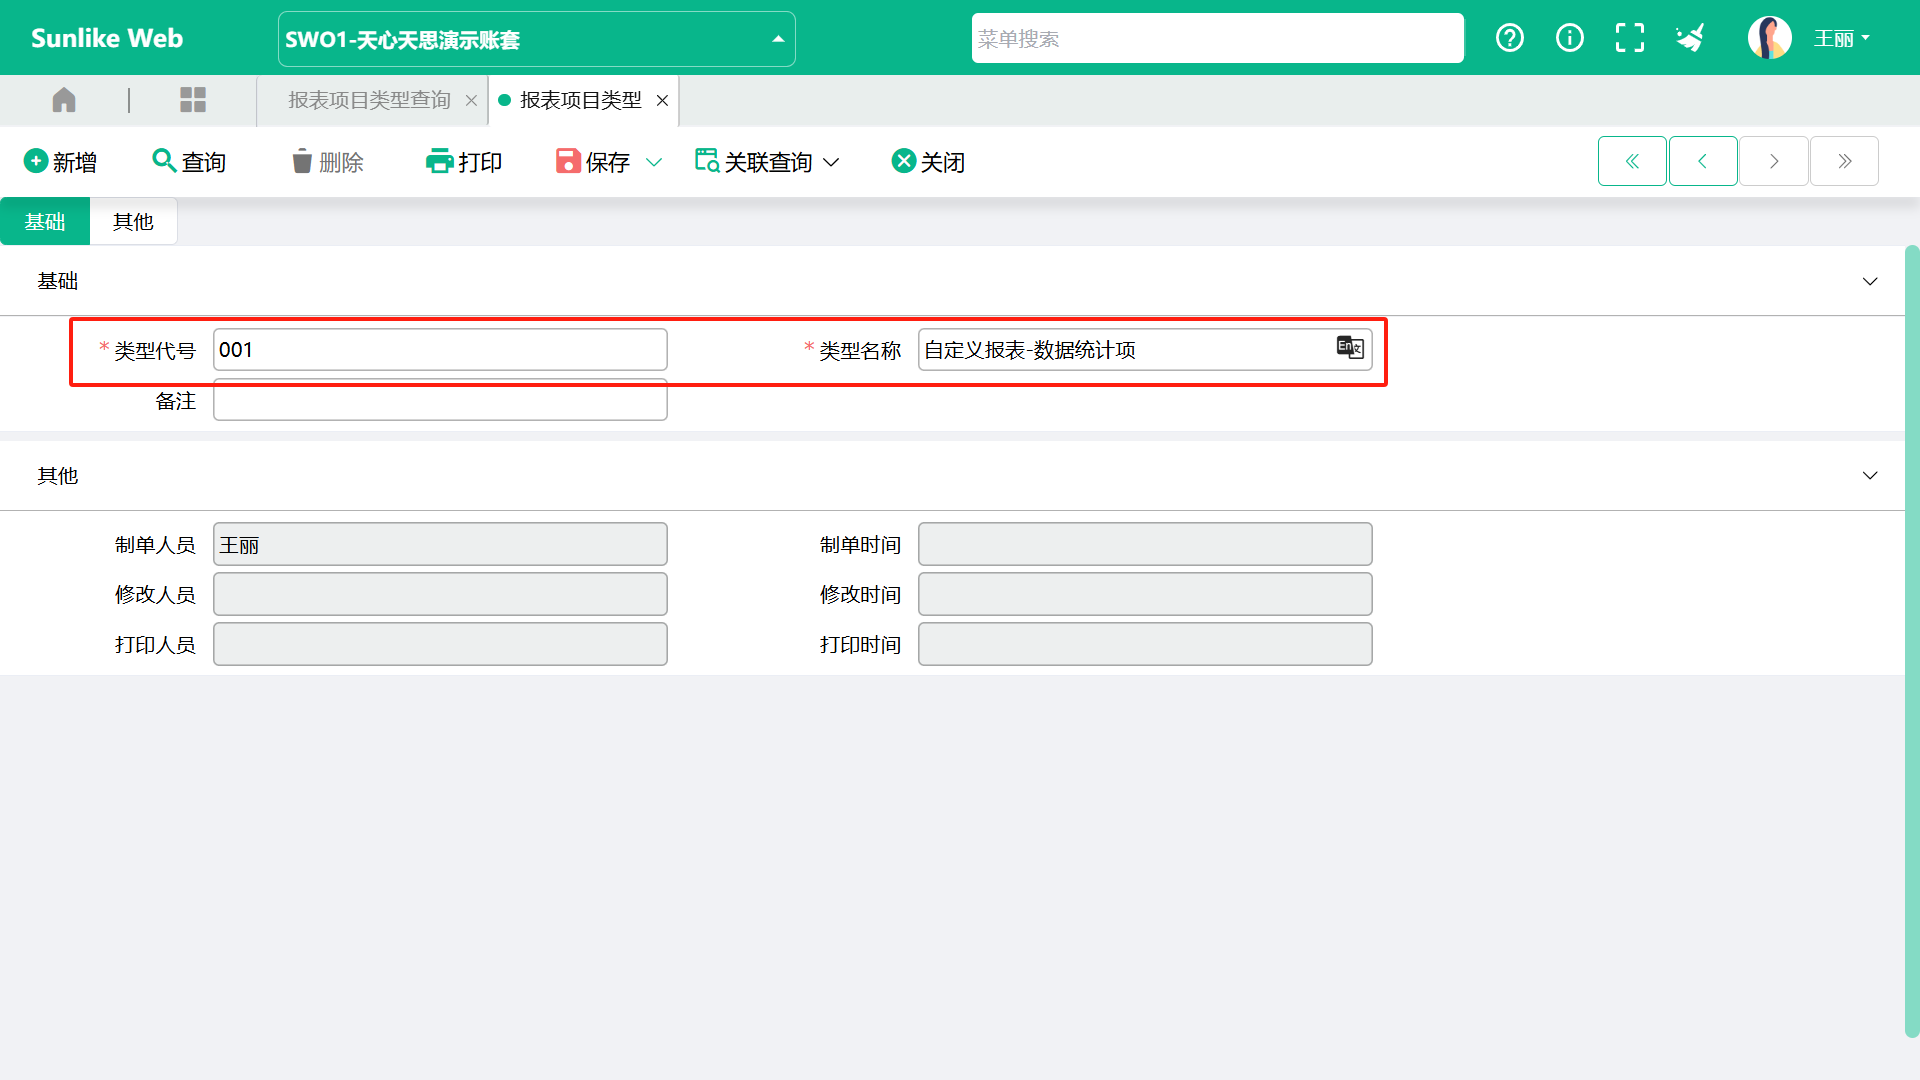The image size is (1920, 1080).
Task: Switch to 报表项目类型查询 tab
Action: point(369,100)
